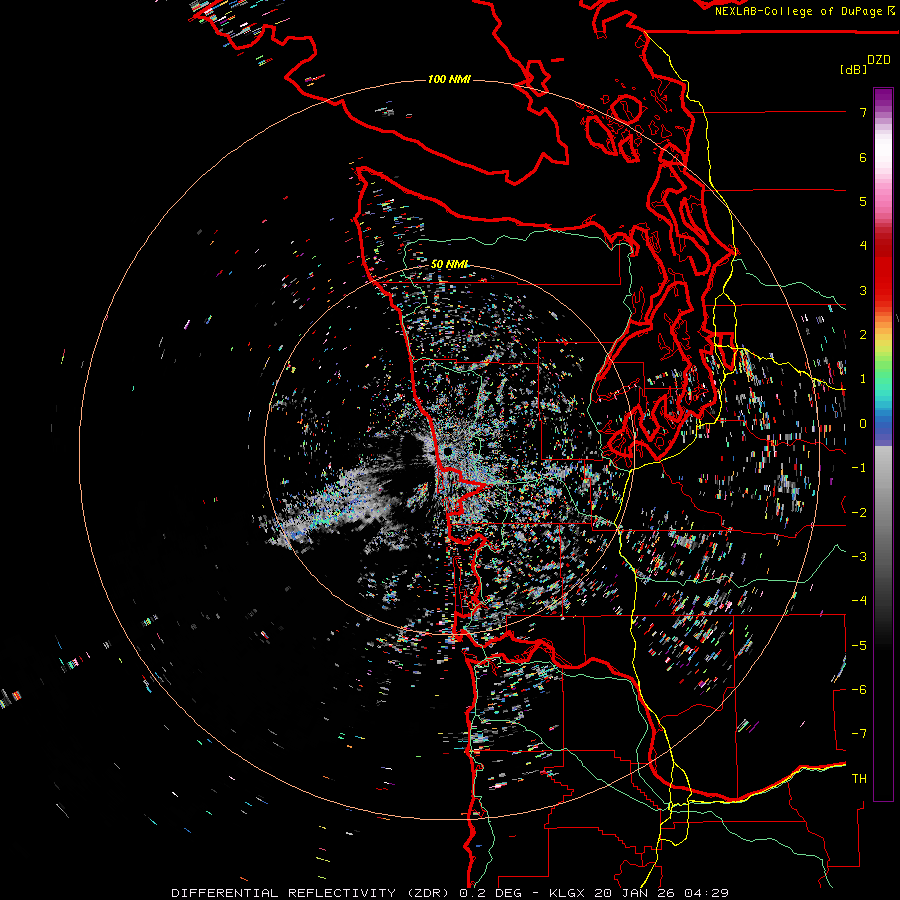The width and height of the screenshot is (900, 900).
Task: Click the 7 value on the color scale
Action: point(863,112)
